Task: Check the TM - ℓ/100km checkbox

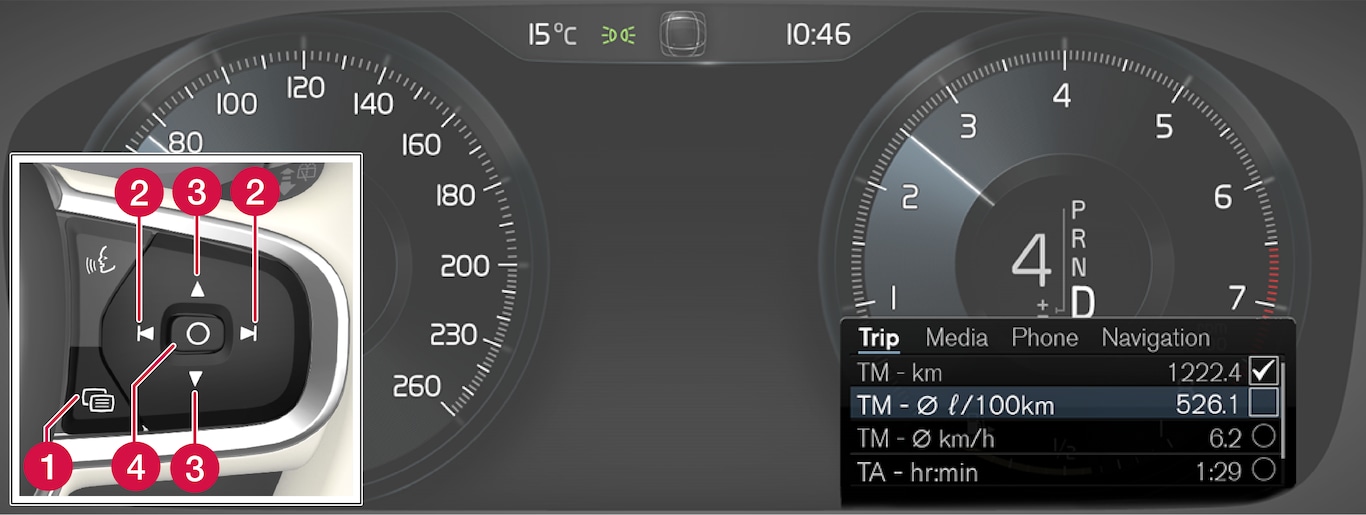Action: (x=1262, y=403)
